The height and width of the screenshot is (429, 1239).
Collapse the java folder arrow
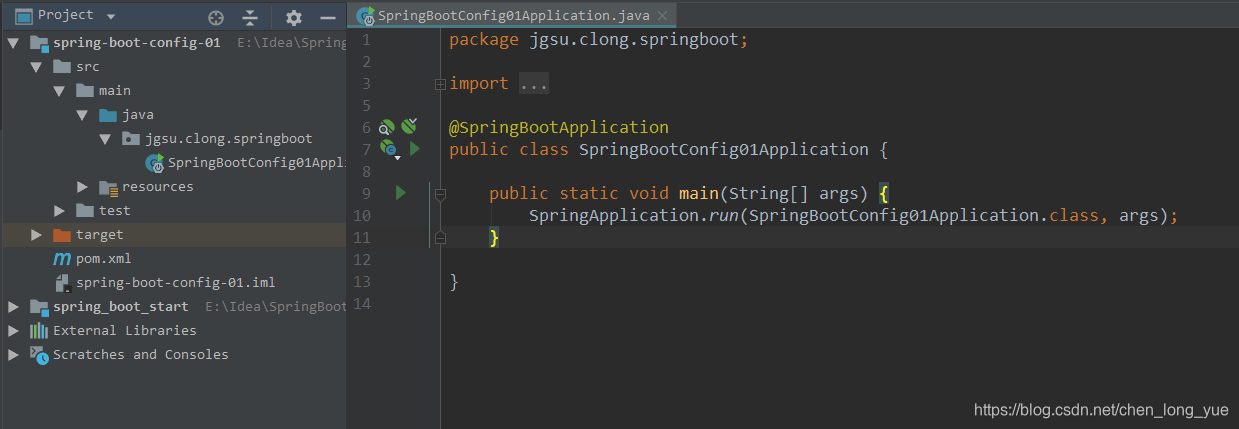[83, 115]
